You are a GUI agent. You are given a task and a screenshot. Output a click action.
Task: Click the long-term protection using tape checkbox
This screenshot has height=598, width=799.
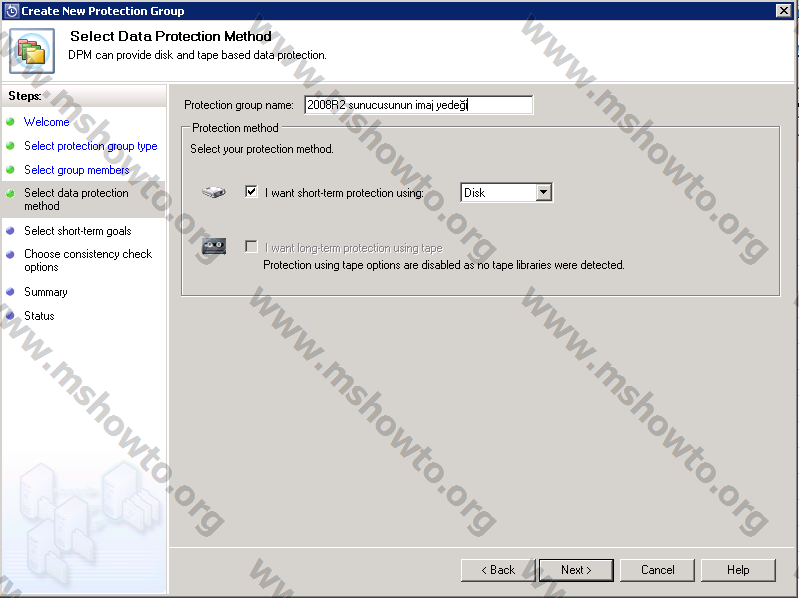pos(251,248)
